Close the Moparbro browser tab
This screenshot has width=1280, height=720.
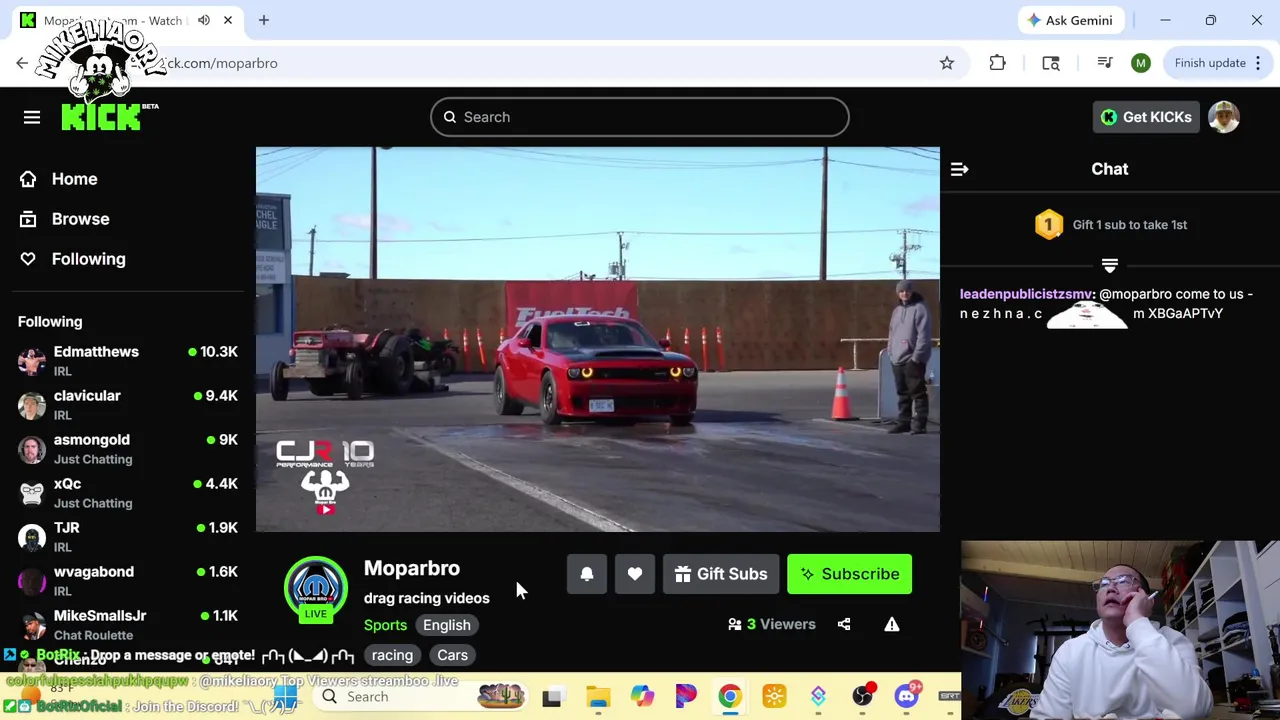click(x=228, y=20)
